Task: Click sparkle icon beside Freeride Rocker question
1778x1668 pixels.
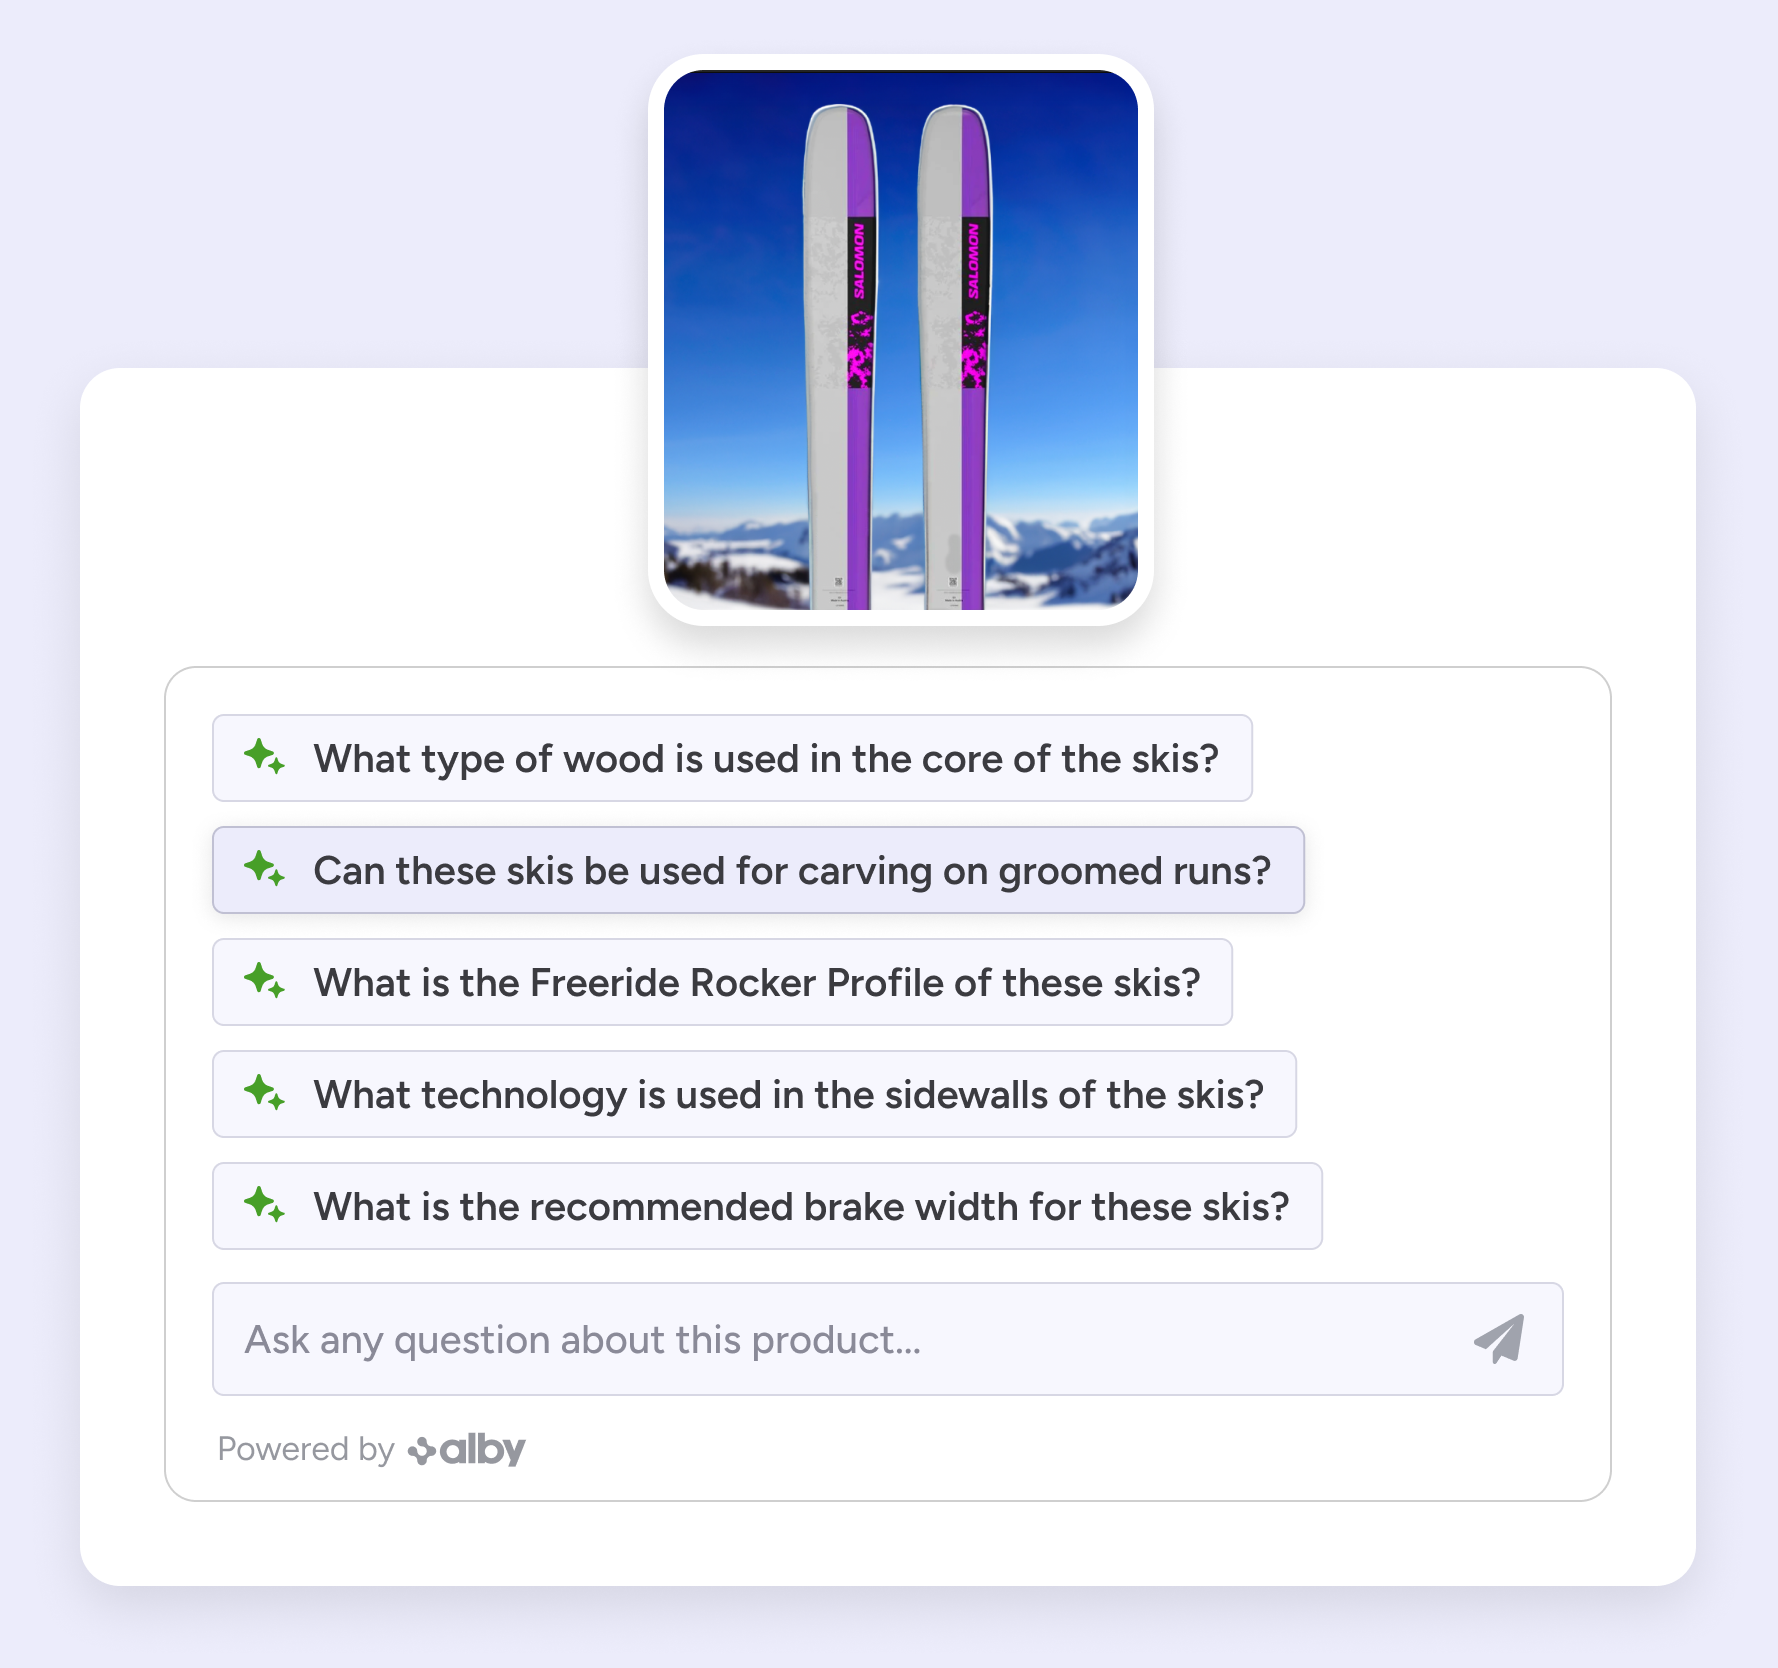Action: 264,981
